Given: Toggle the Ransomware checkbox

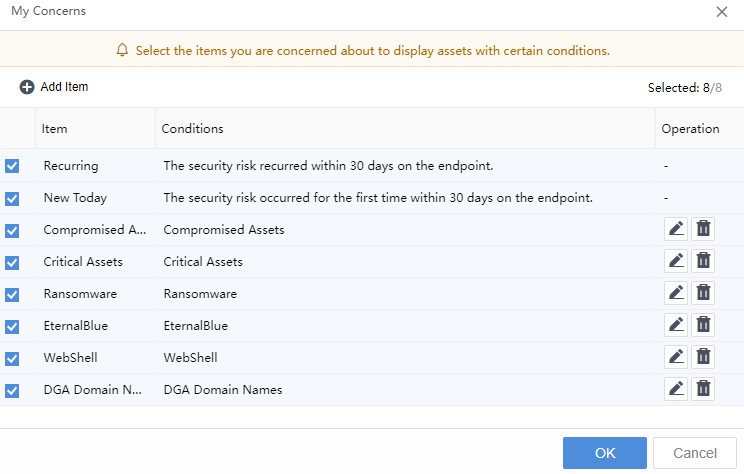Looking at the screenshot, I should (12, 294).
